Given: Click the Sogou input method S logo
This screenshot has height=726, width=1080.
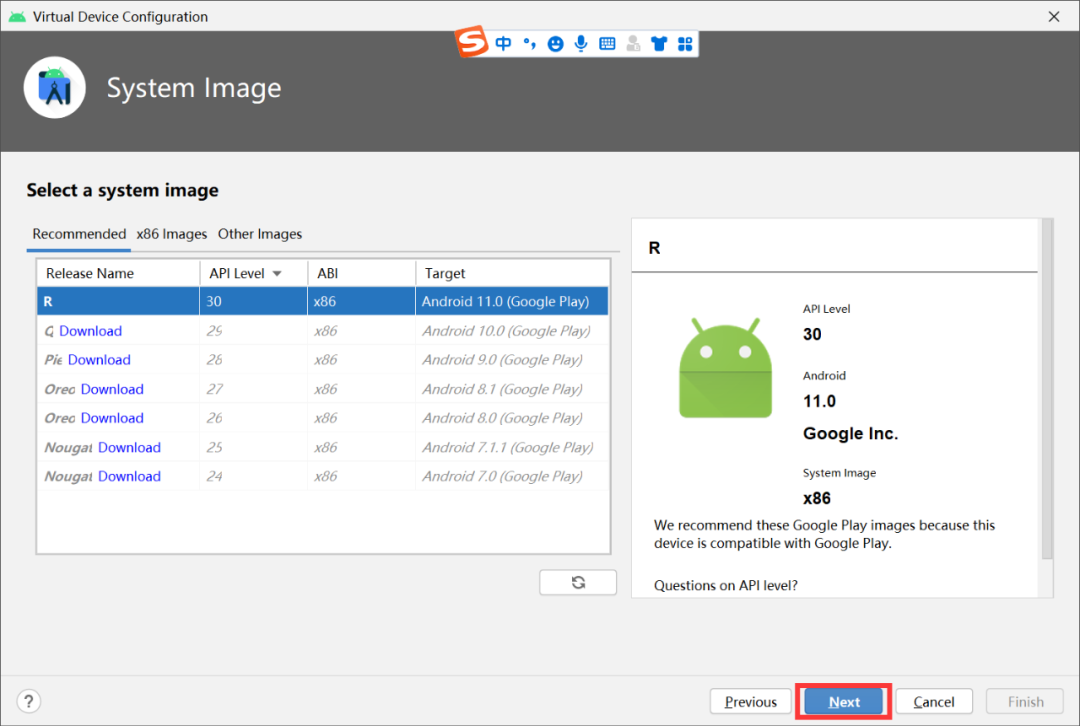Looking at the screenshot, I should click(x=472, y=41).
